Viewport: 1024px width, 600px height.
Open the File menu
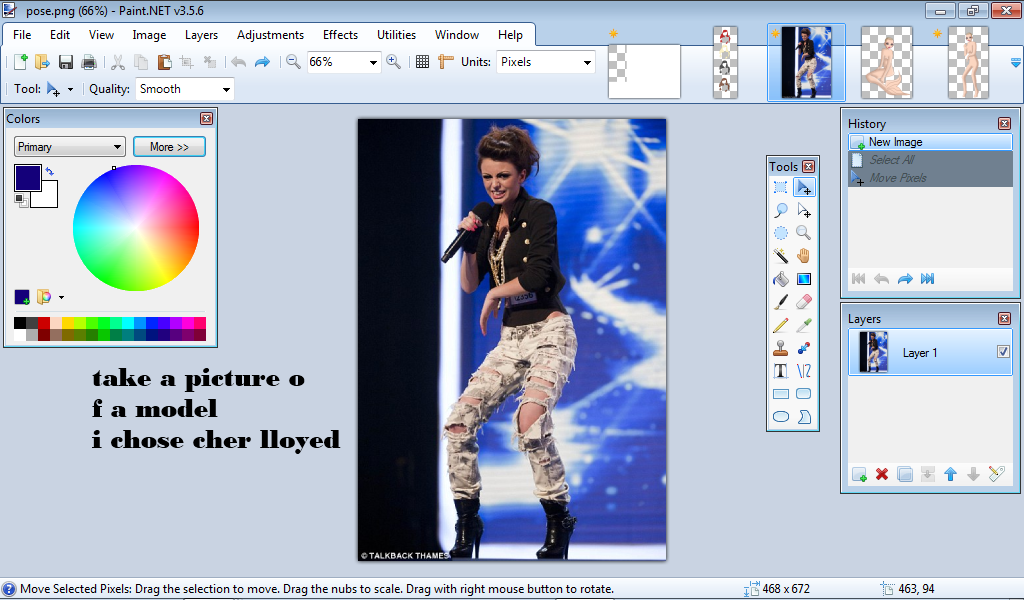click(x=22, y=35)
